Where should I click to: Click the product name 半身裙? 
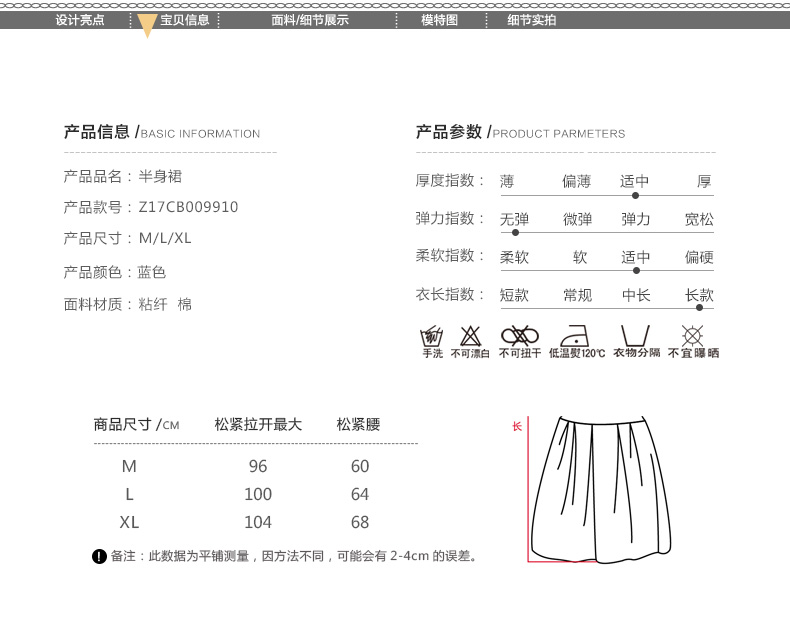pyautogui.click(x=160, y=176)
